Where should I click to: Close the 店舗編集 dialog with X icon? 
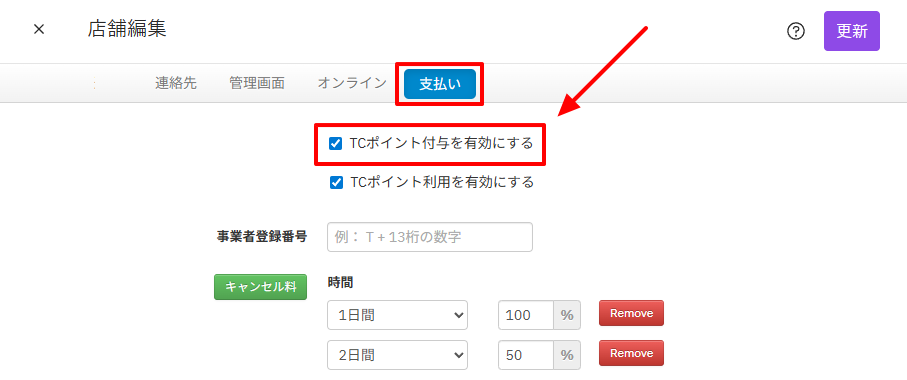39,29
